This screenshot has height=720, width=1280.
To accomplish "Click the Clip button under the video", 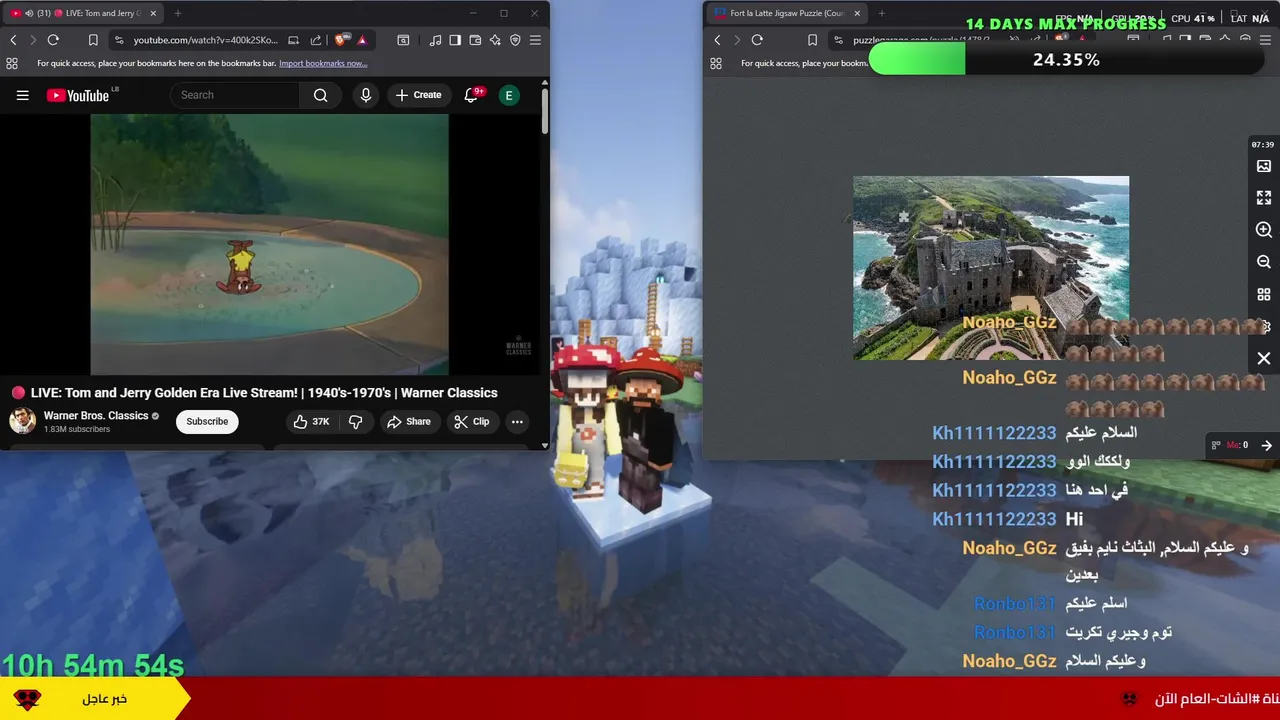I will tap(472, 422).
